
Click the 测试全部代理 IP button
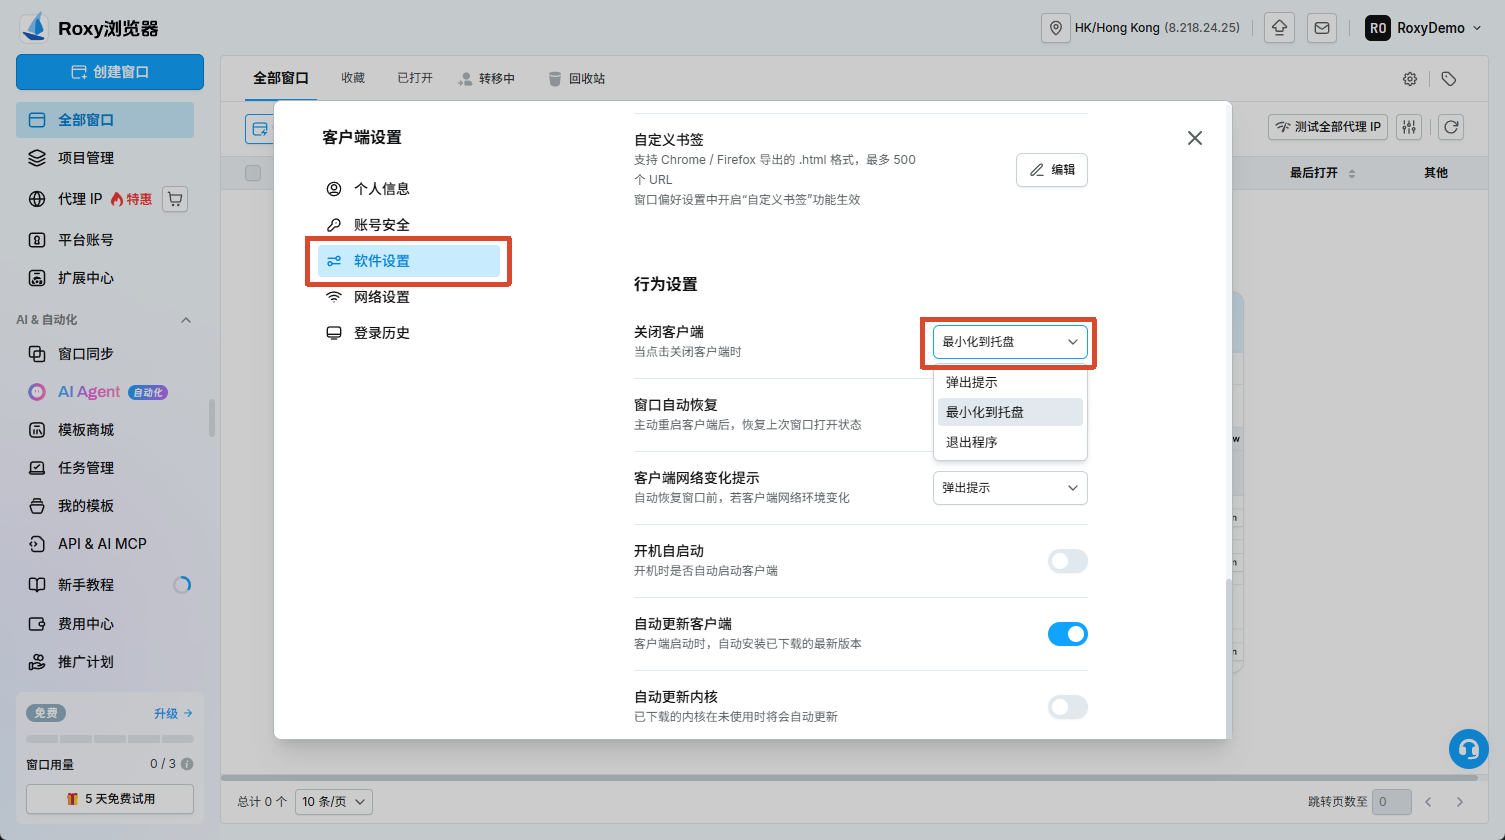1328,127
